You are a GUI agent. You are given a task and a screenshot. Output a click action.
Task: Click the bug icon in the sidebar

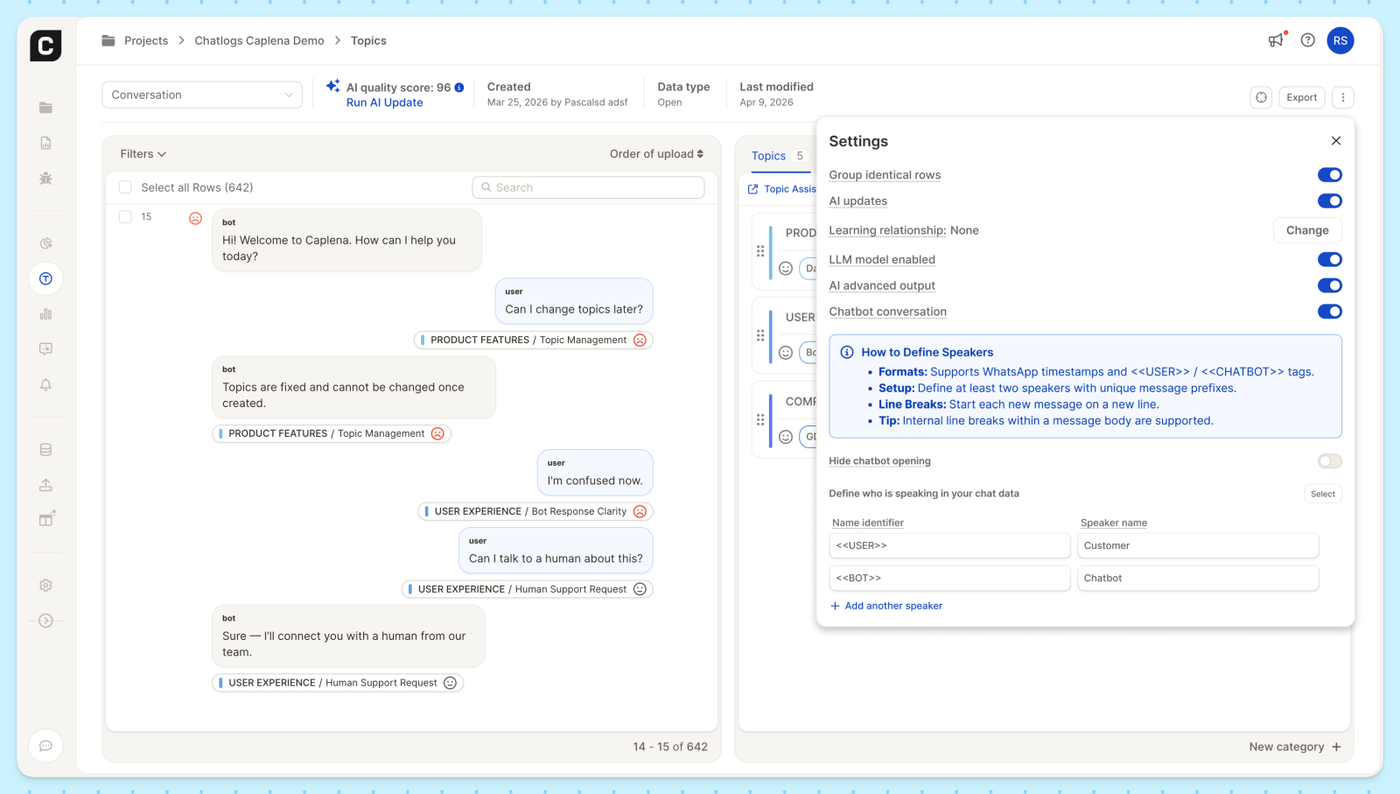[x=46, y=179]
